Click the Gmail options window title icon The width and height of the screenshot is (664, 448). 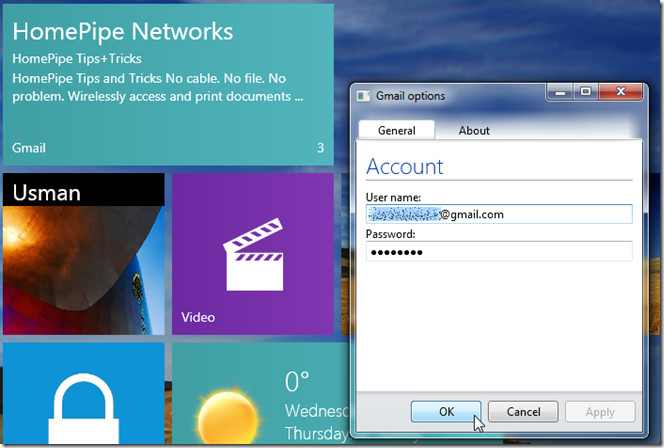click(x=363, y=96)
